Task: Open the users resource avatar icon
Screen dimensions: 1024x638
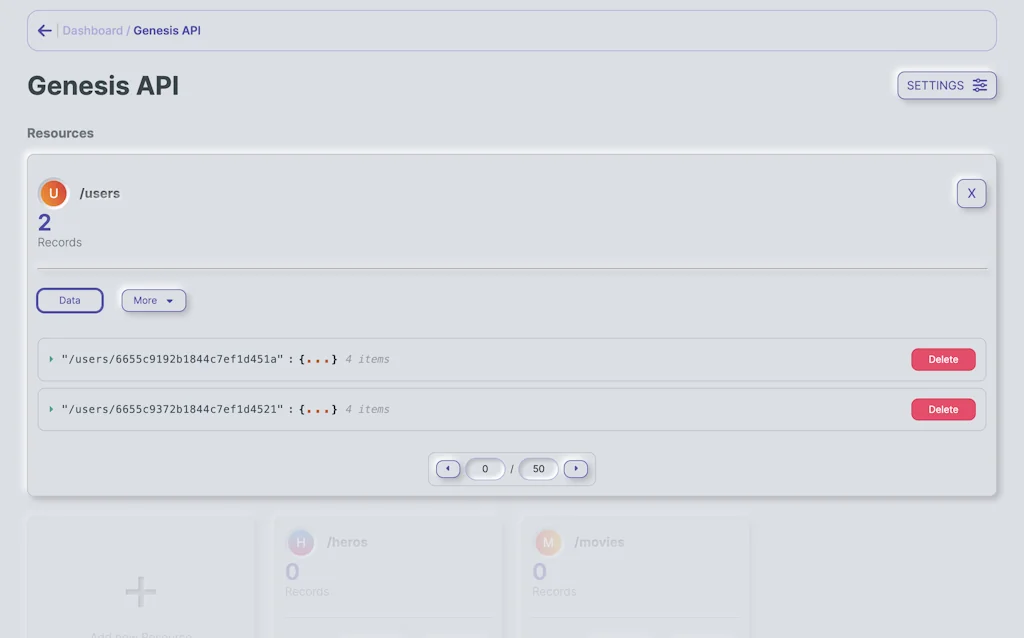Action: (x=53, y=193)
